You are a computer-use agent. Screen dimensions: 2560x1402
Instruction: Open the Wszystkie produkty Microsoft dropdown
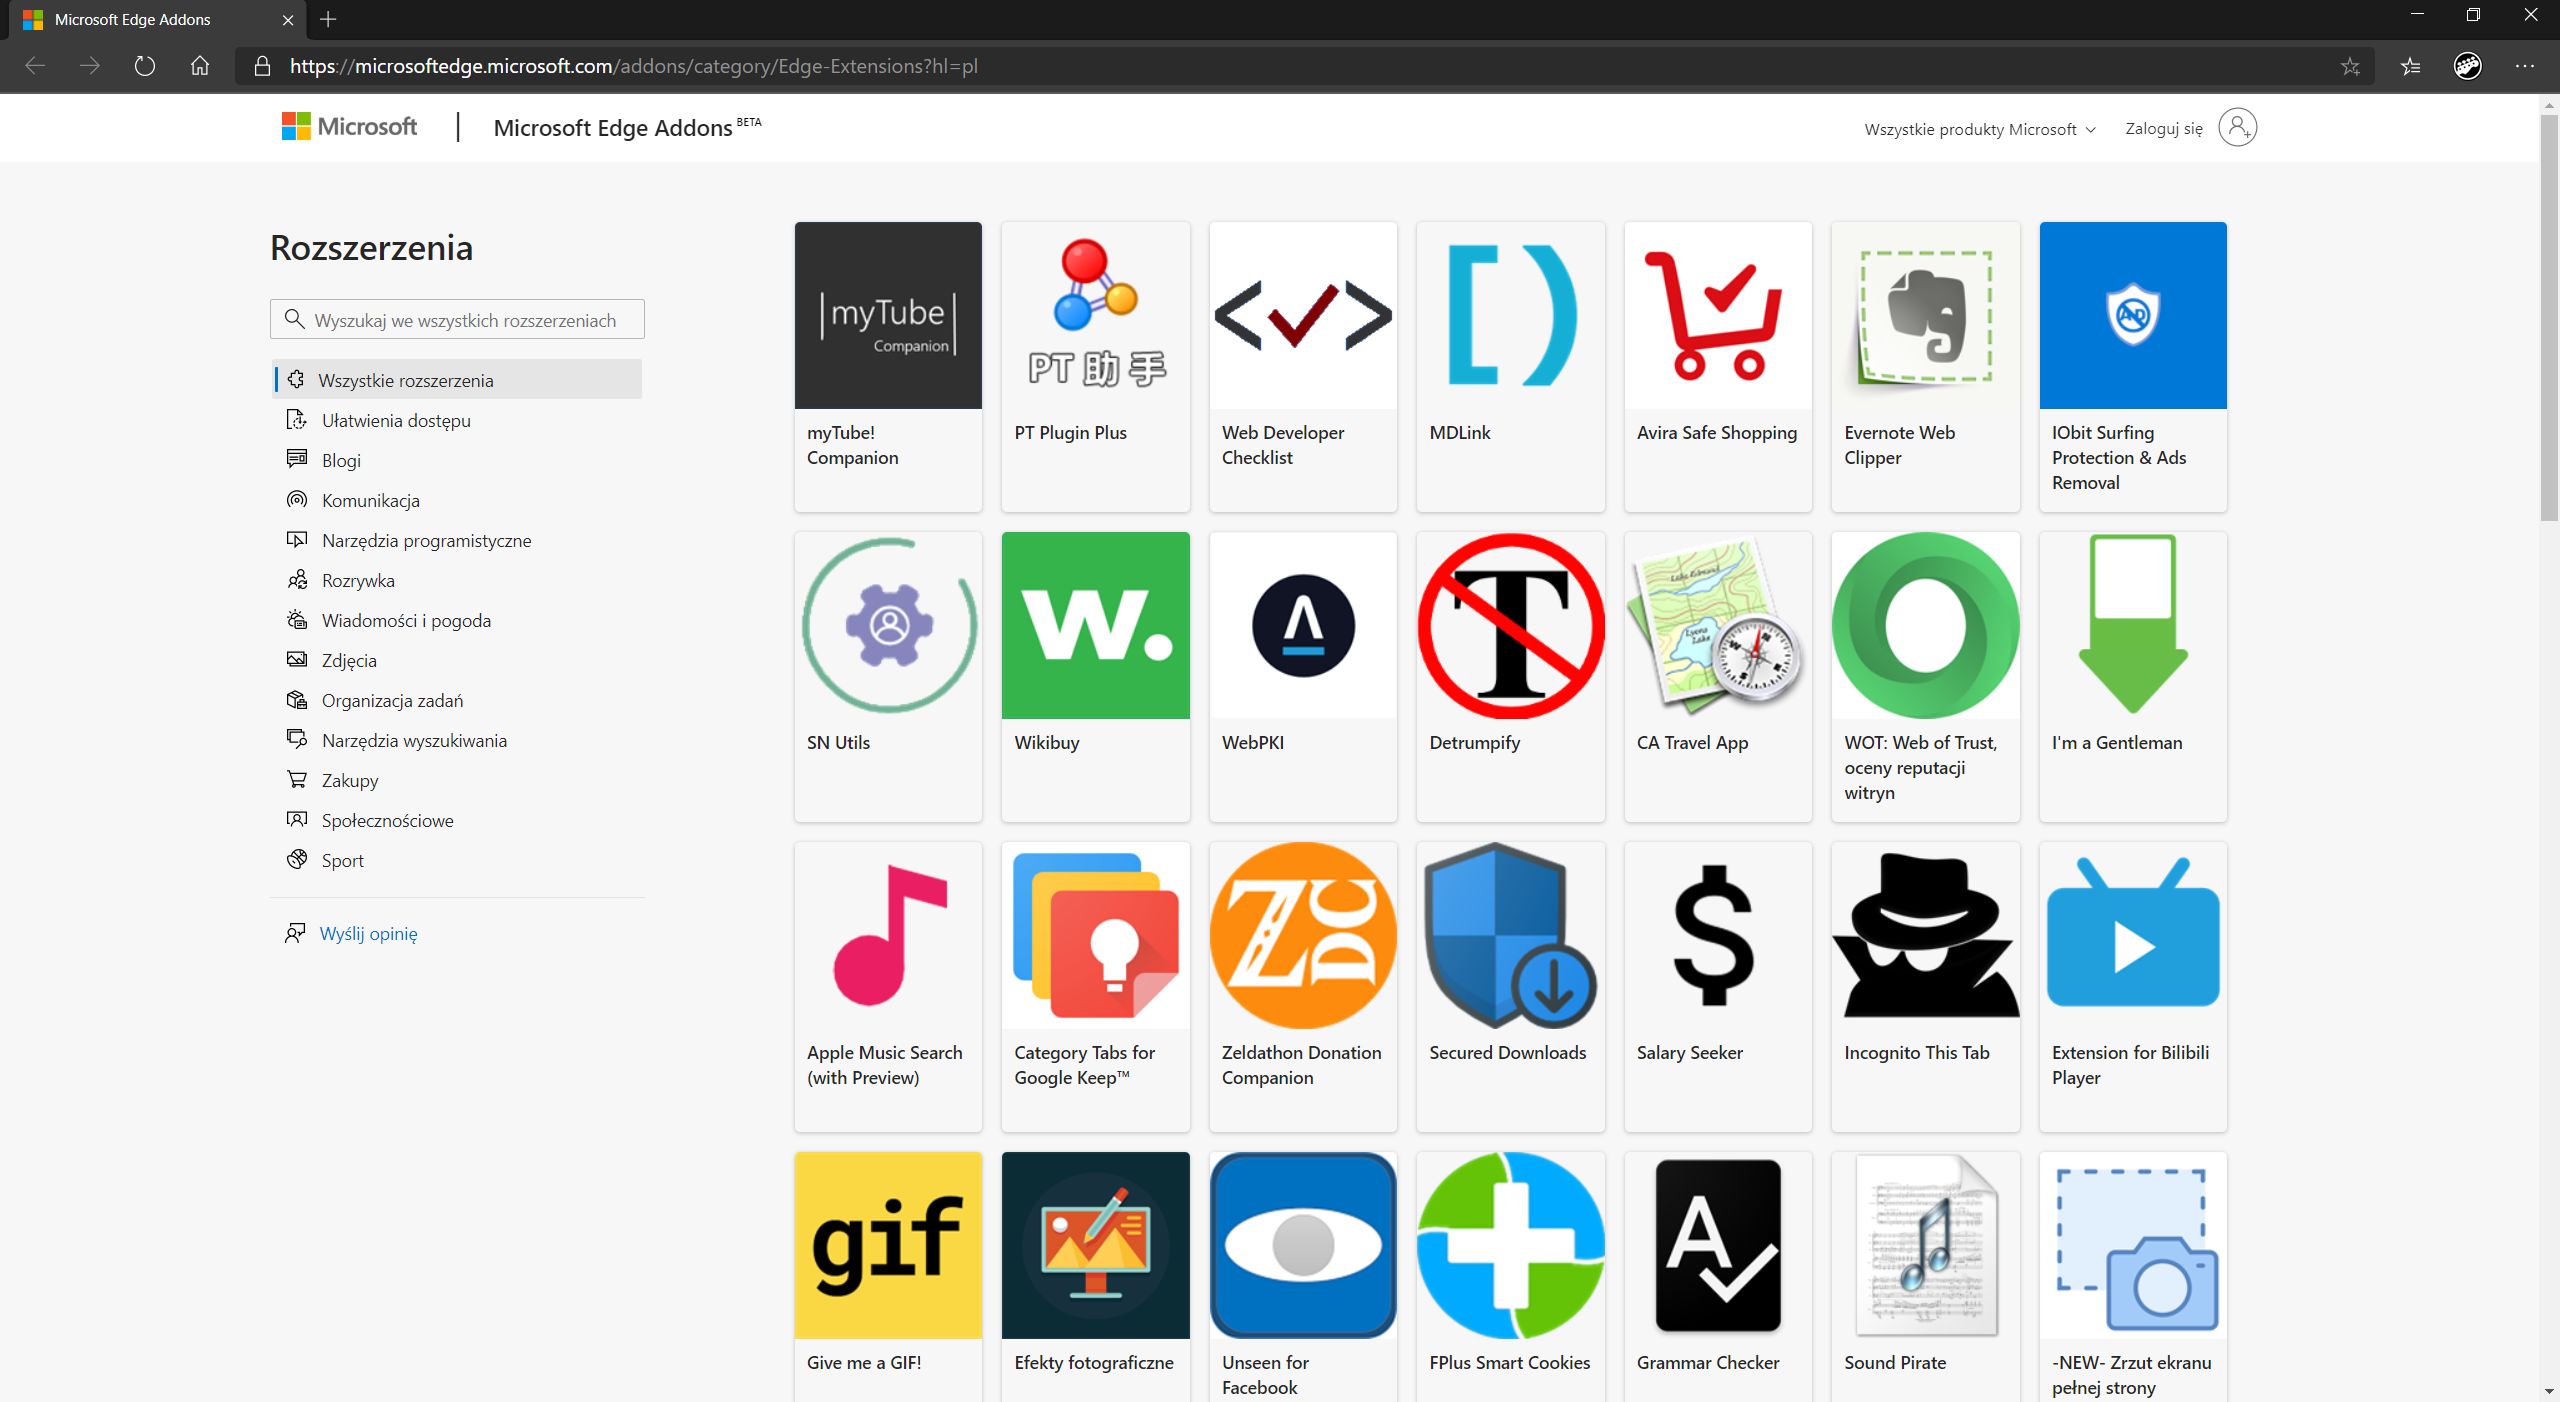tap(1978, 128)
